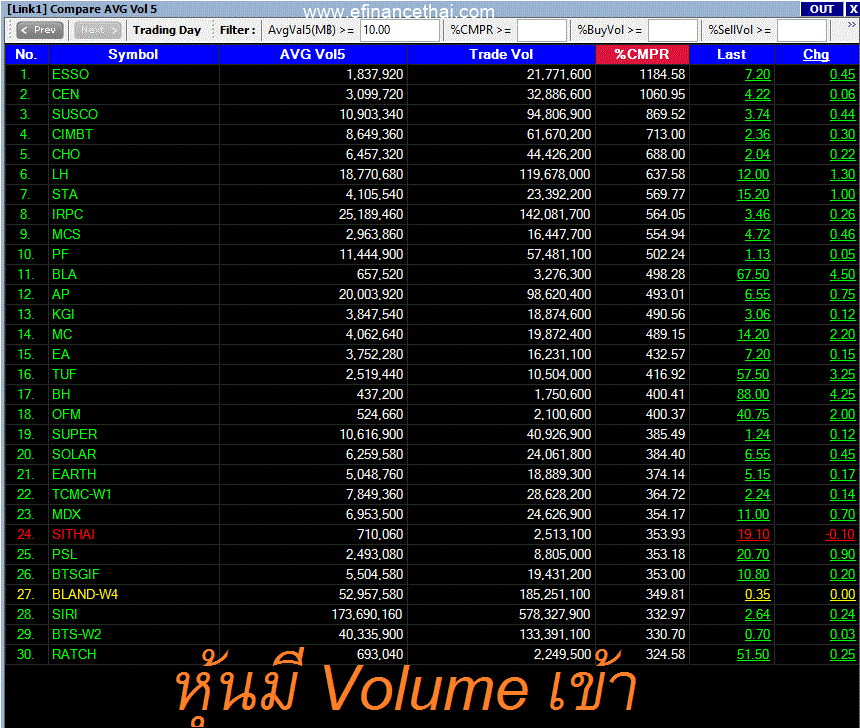Select the yellow BLAND-W4 symbol
Image resolution: width=860 pixels, height=728 pixels.
point(85,594)
